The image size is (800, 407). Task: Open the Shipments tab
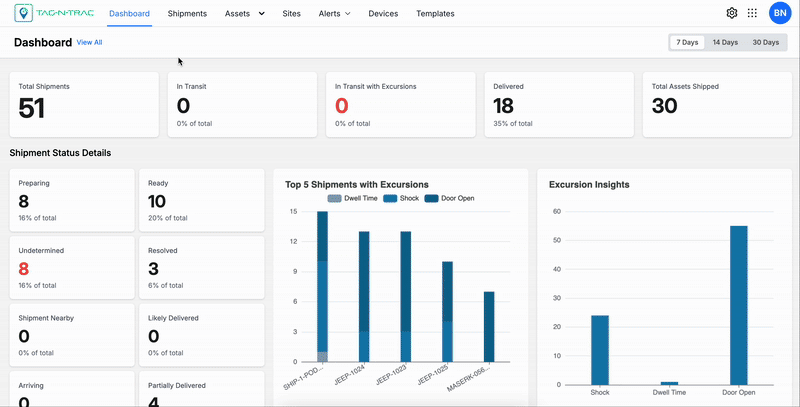click(187, 14)
